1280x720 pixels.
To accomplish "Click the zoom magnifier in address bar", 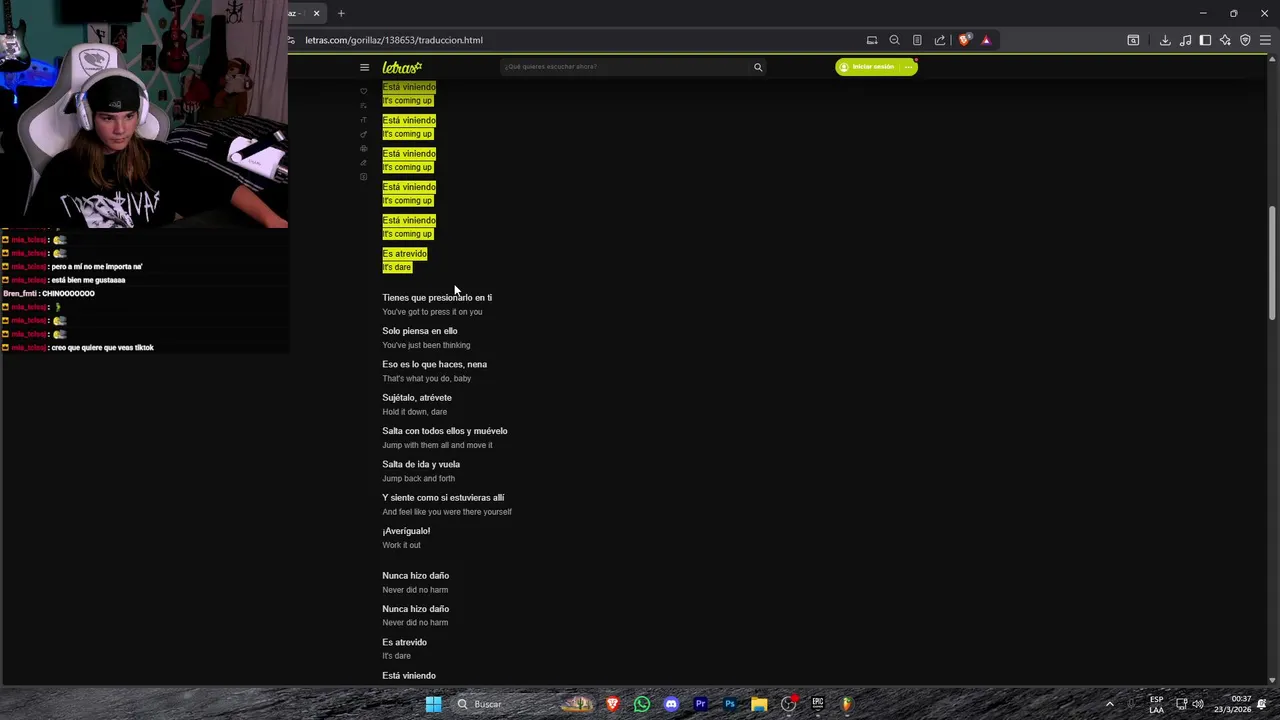I will [x=894, y=40].
